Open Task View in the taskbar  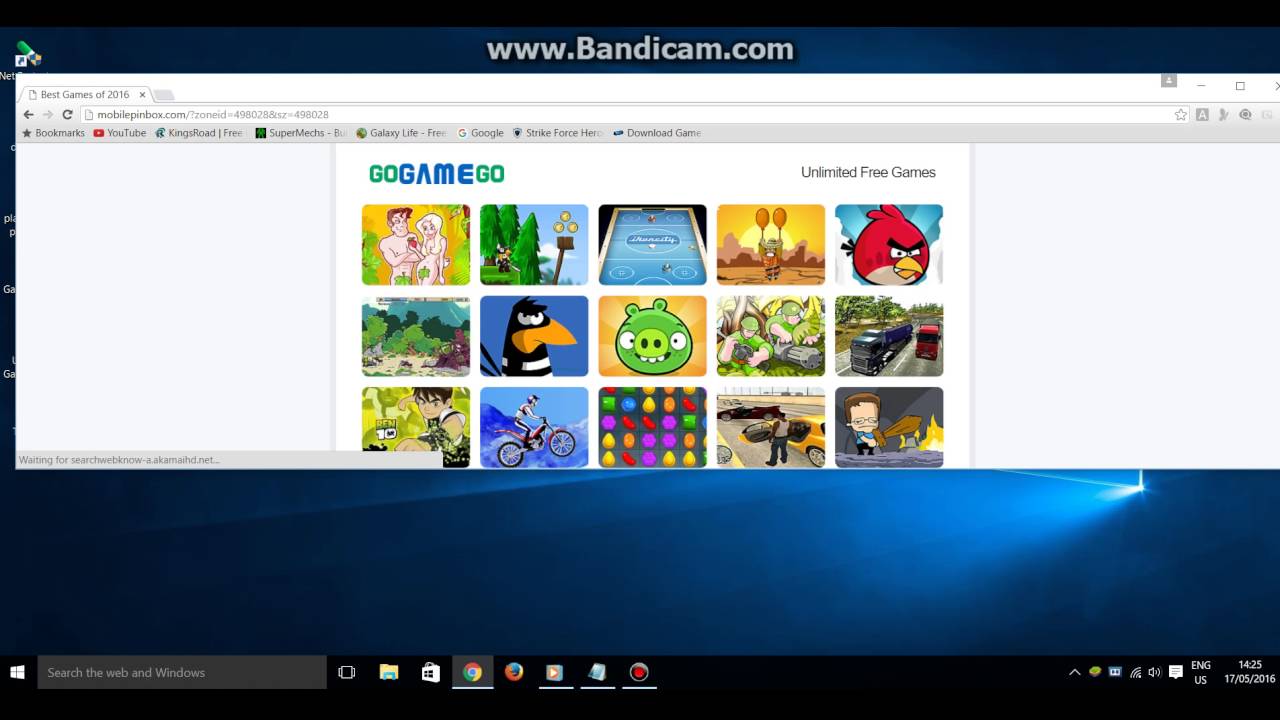[347, 672]
